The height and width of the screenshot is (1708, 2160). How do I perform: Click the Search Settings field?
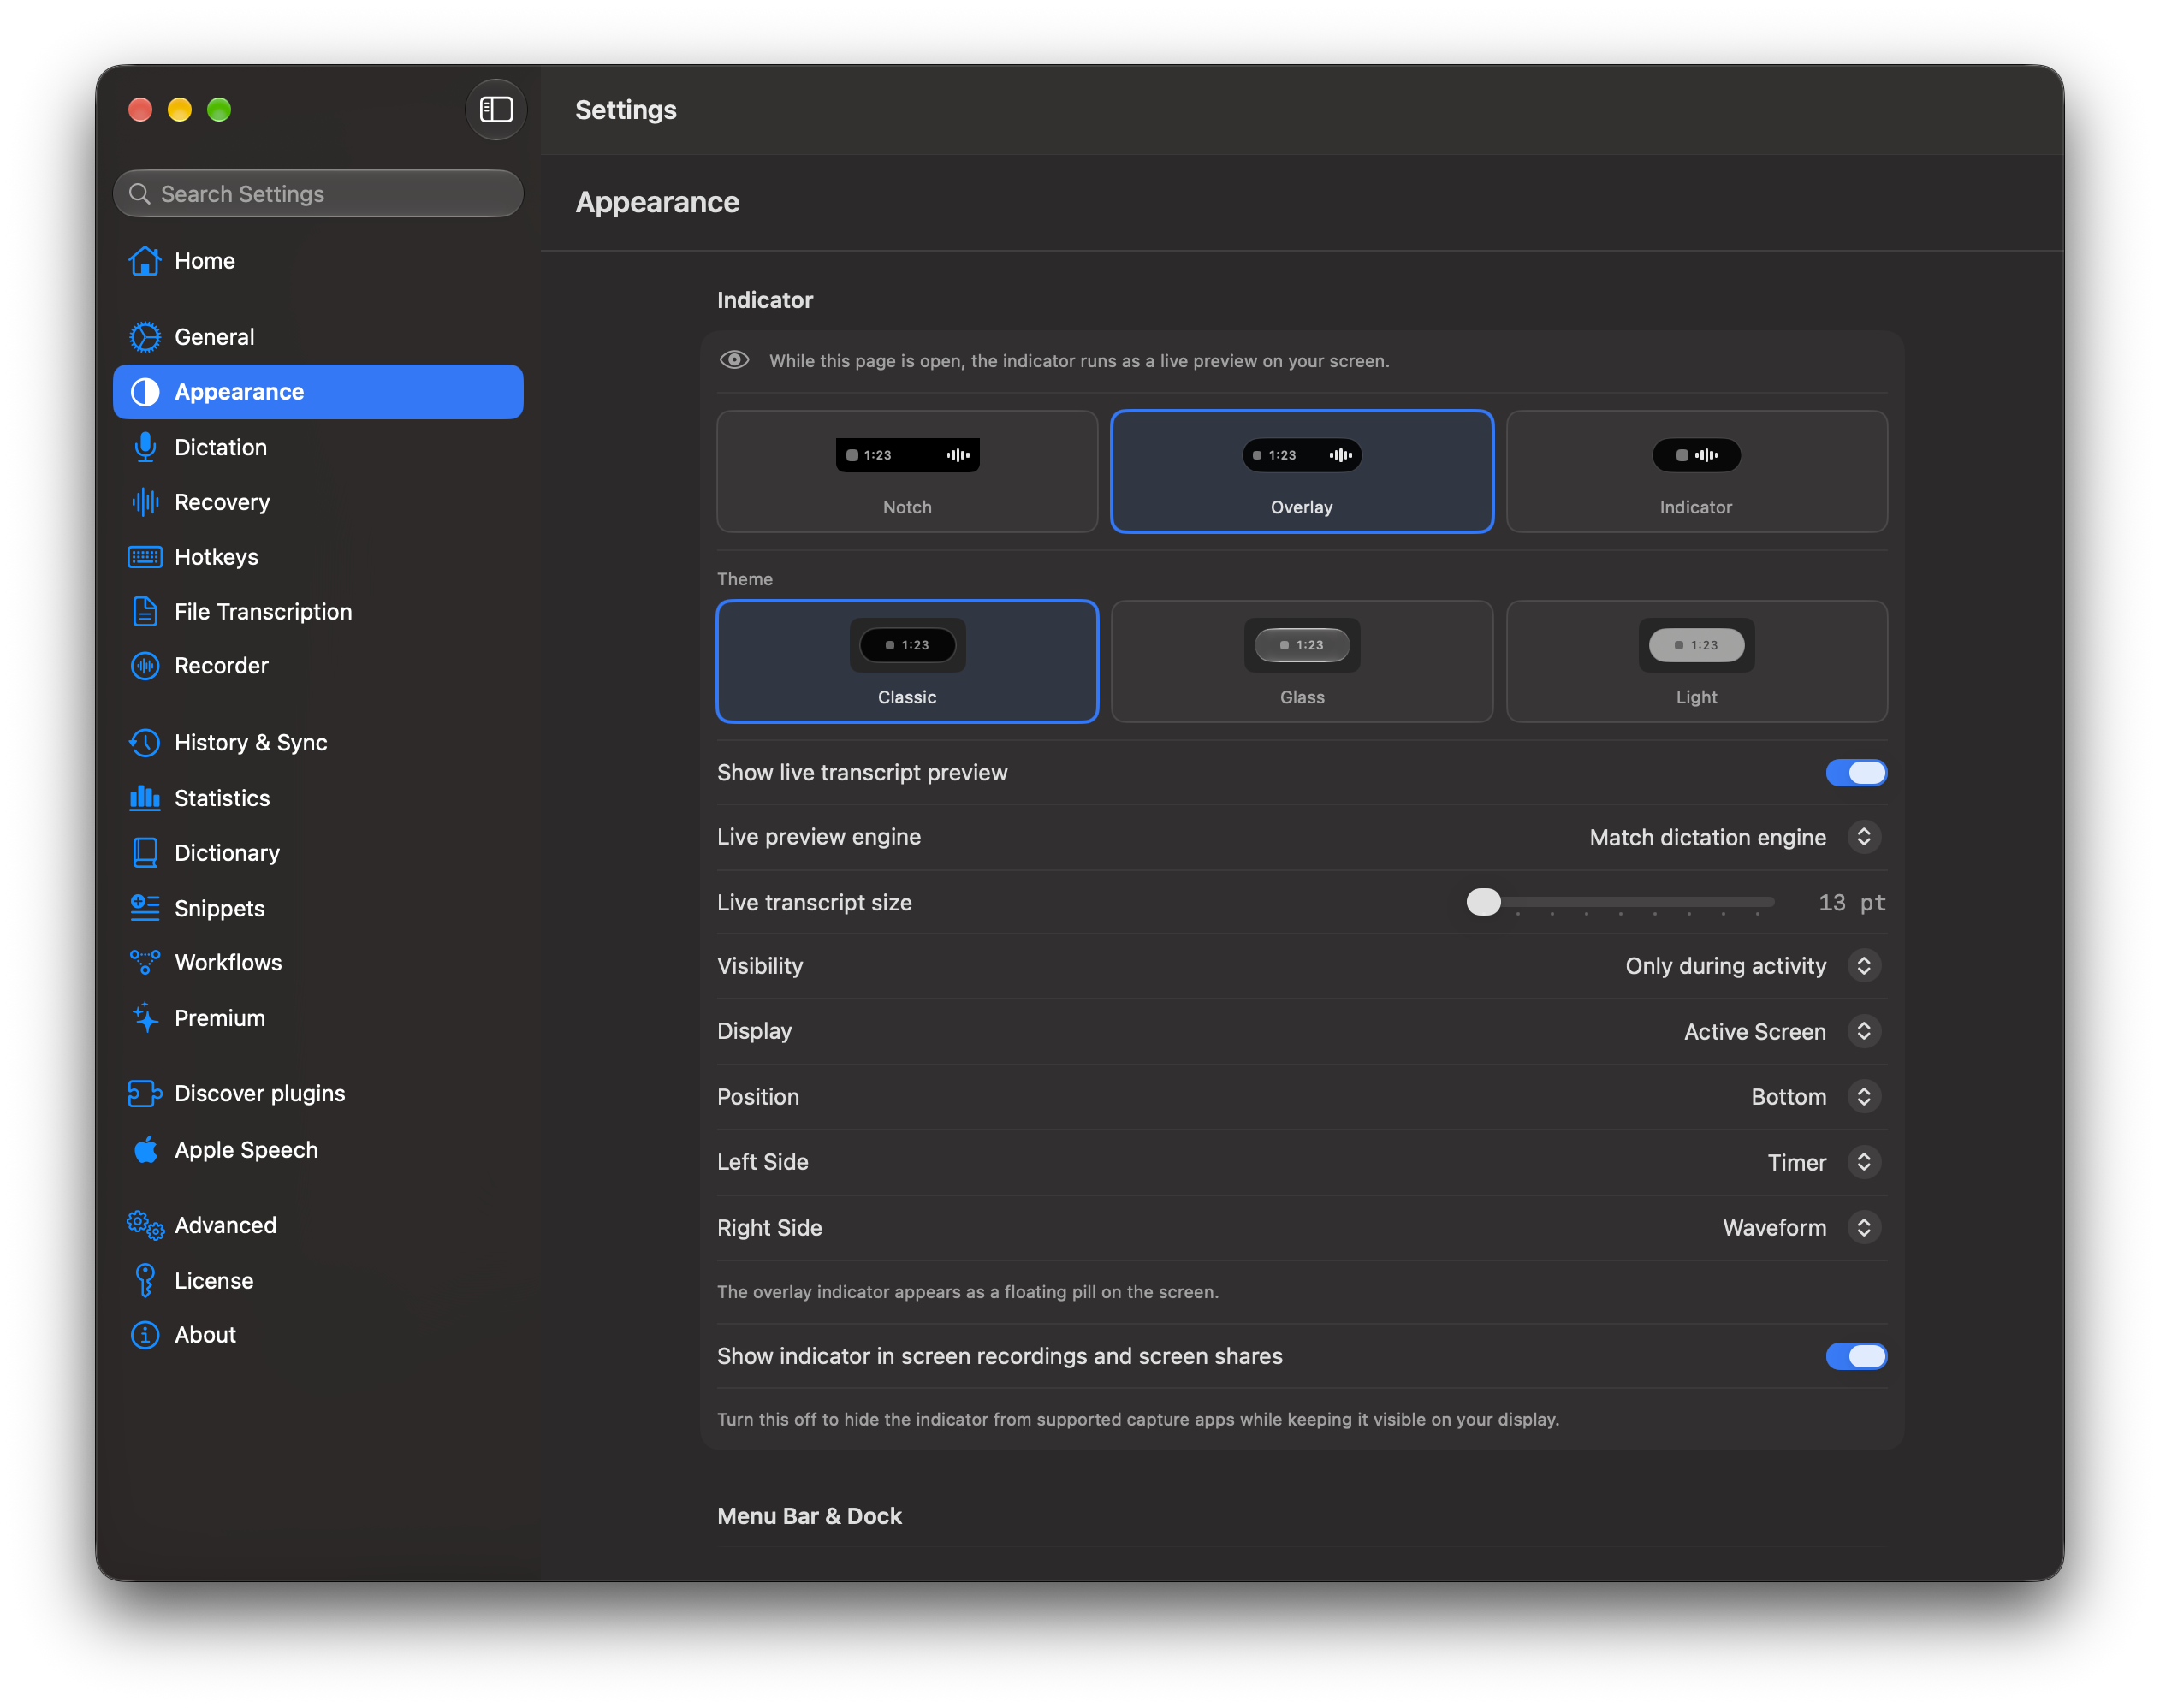point(318,194)
